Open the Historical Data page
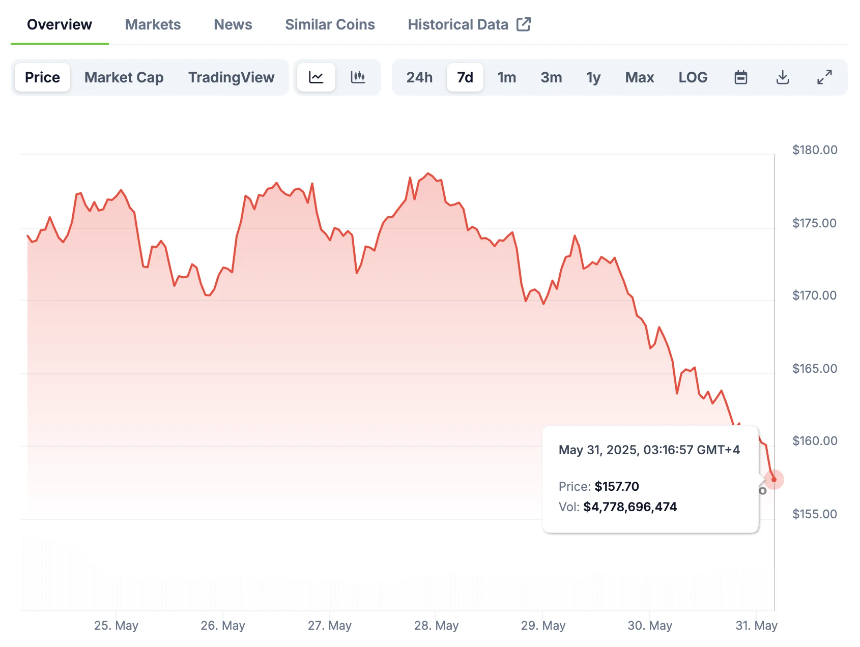The image size is (860, 647). pos(458,24)
